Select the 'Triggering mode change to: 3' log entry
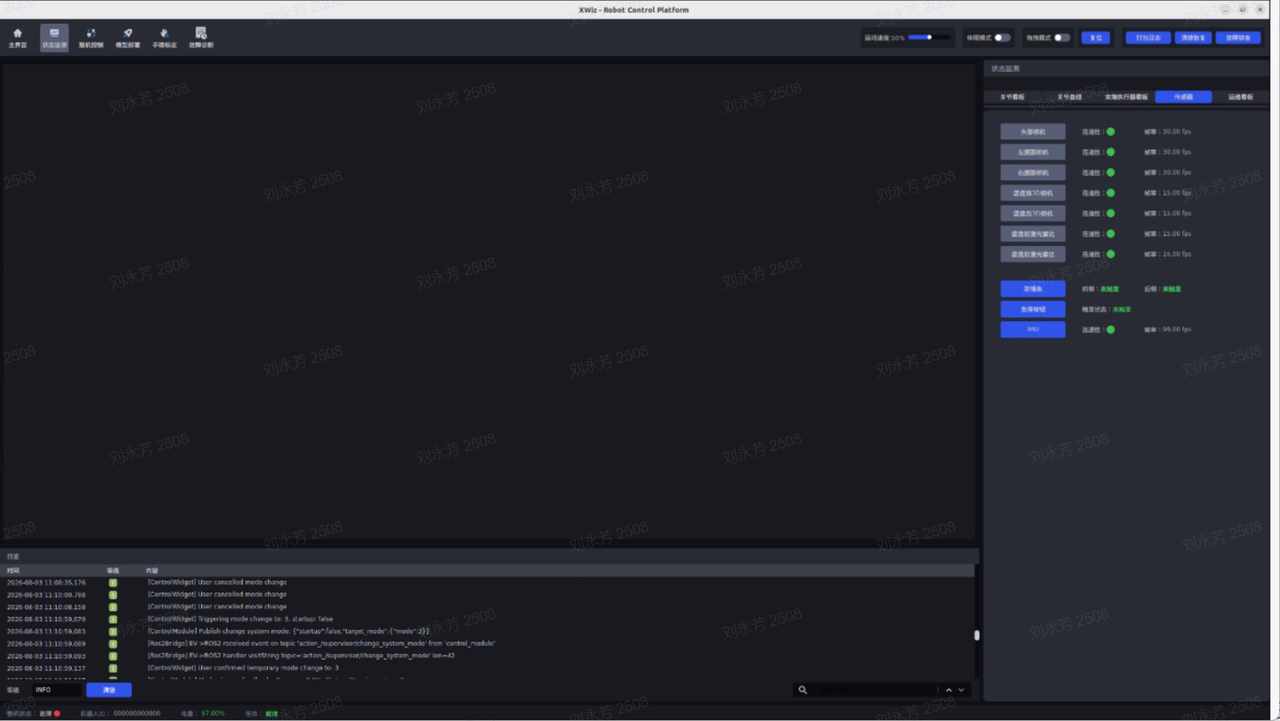 tap(488, 619)
